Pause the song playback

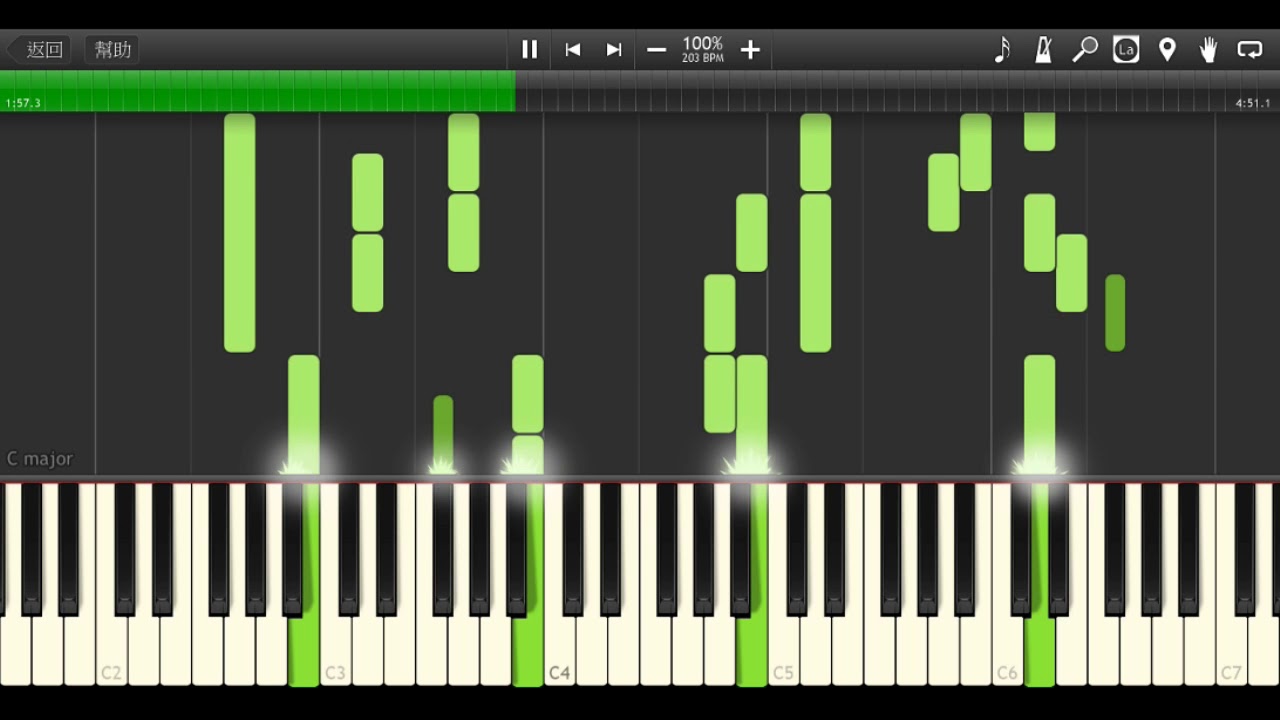(x=530, y=49)
